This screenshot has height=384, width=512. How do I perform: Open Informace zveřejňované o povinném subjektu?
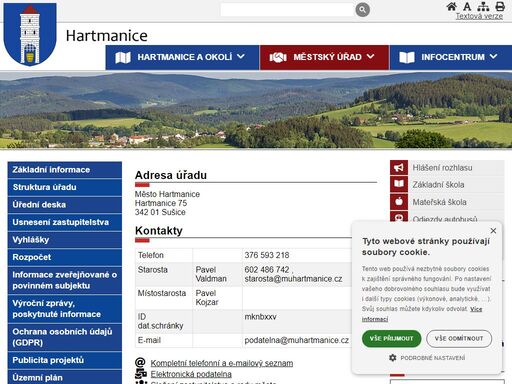click(x=65, y=280)
